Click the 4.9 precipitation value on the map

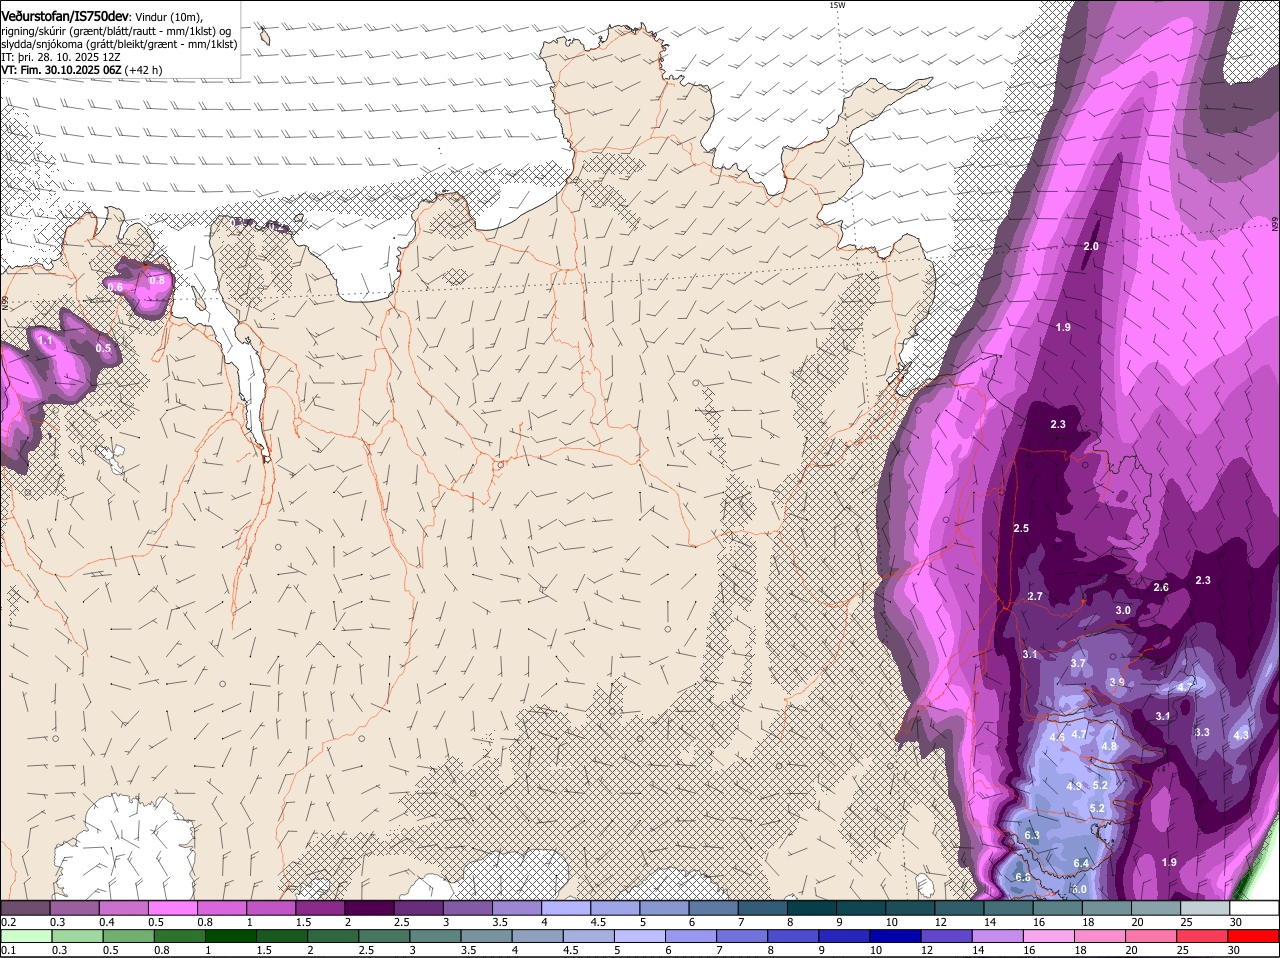click(x=1075, y=786)
